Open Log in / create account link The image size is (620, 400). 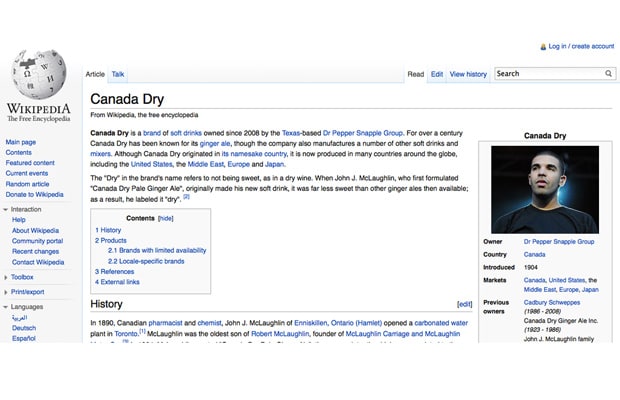(581, 46)
